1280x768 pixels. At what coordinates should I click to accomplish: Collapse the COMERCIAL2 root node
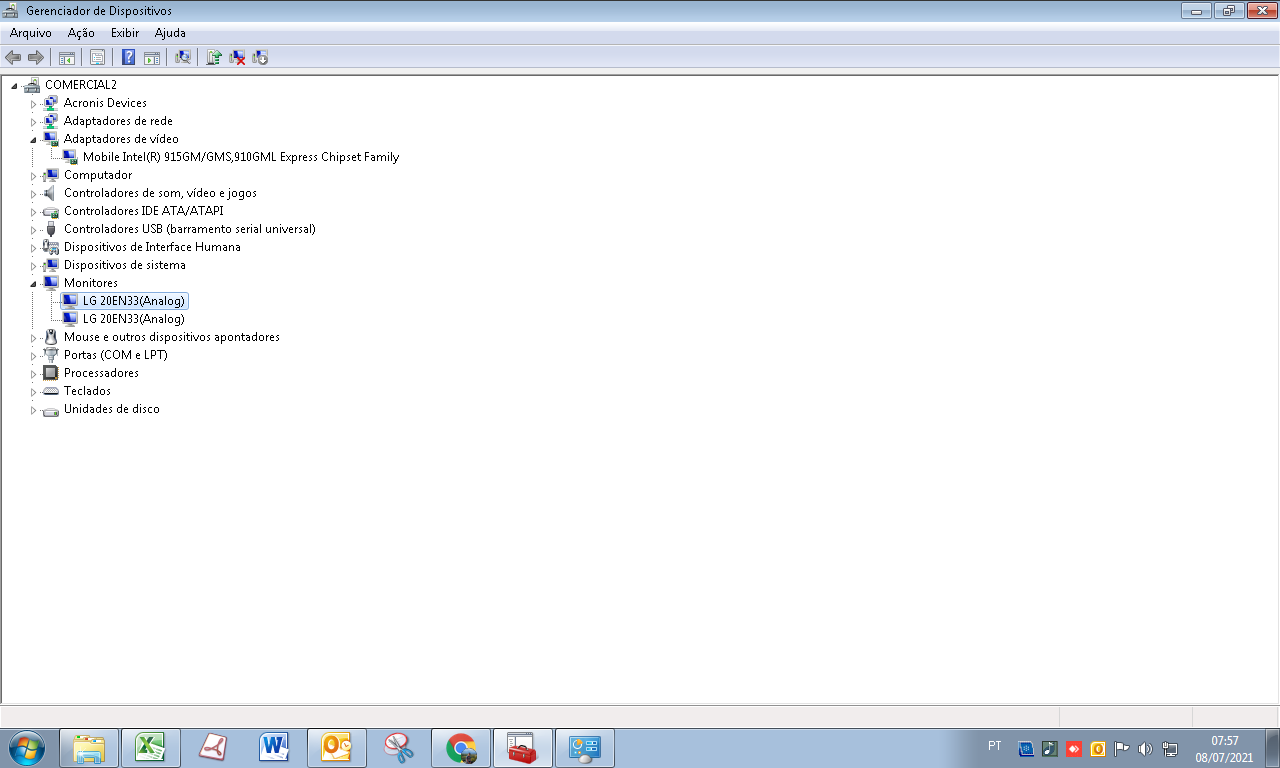(x=14, y=86)
